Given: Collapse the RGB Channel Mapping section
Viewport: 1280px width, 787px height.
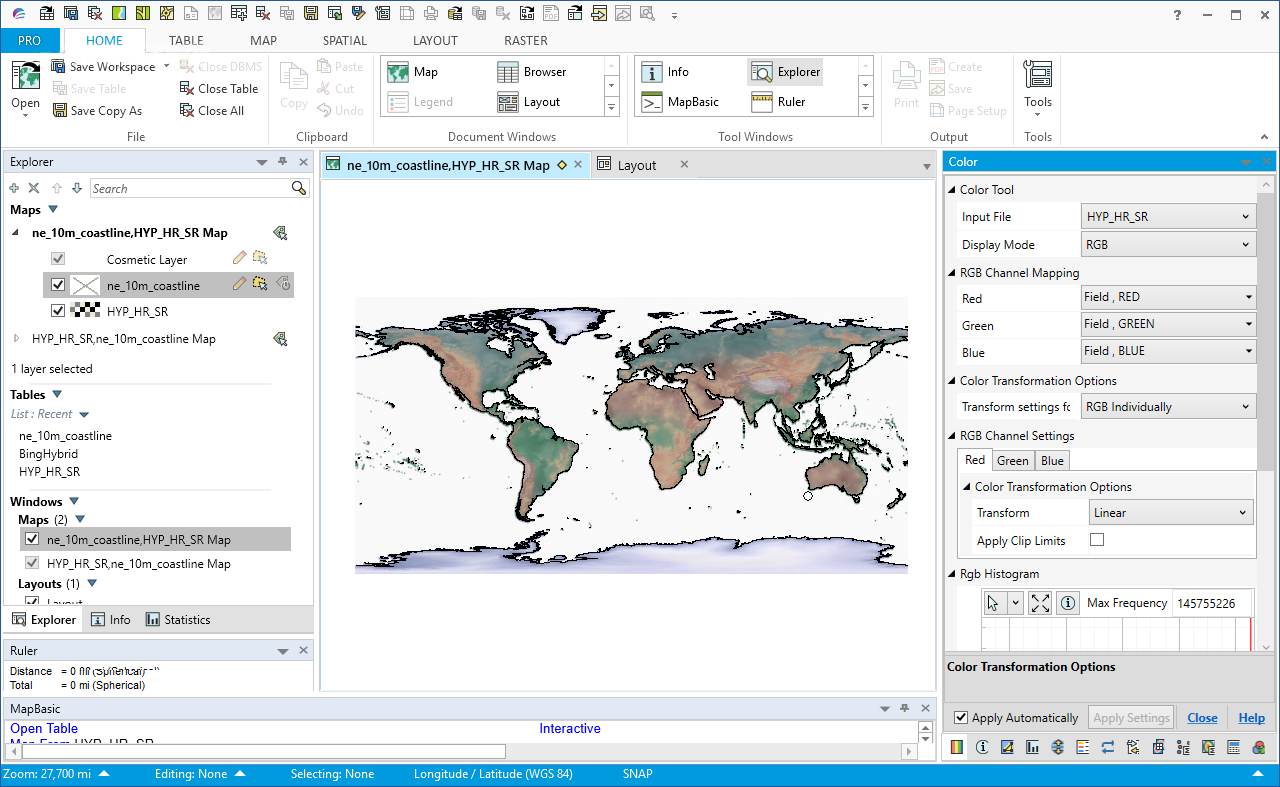Looking at the screenshot, I should click(952, 272).
